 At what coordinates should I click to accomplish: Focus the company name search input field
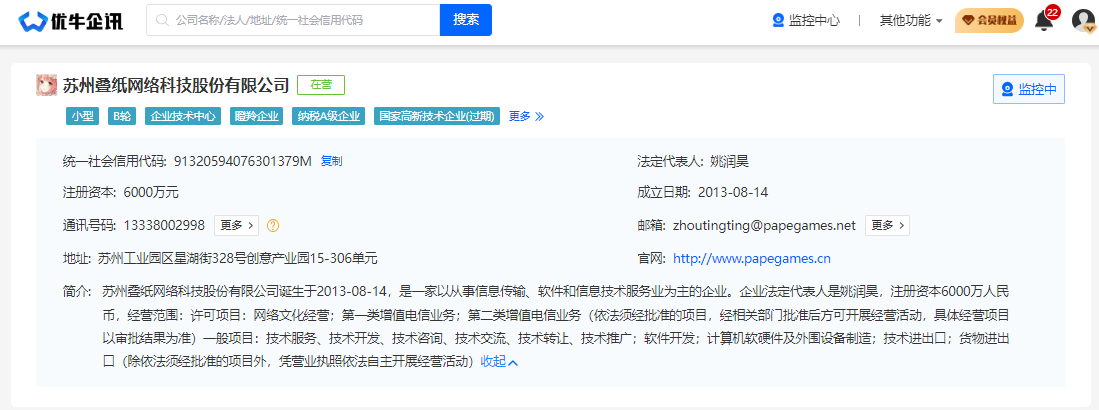293,20
